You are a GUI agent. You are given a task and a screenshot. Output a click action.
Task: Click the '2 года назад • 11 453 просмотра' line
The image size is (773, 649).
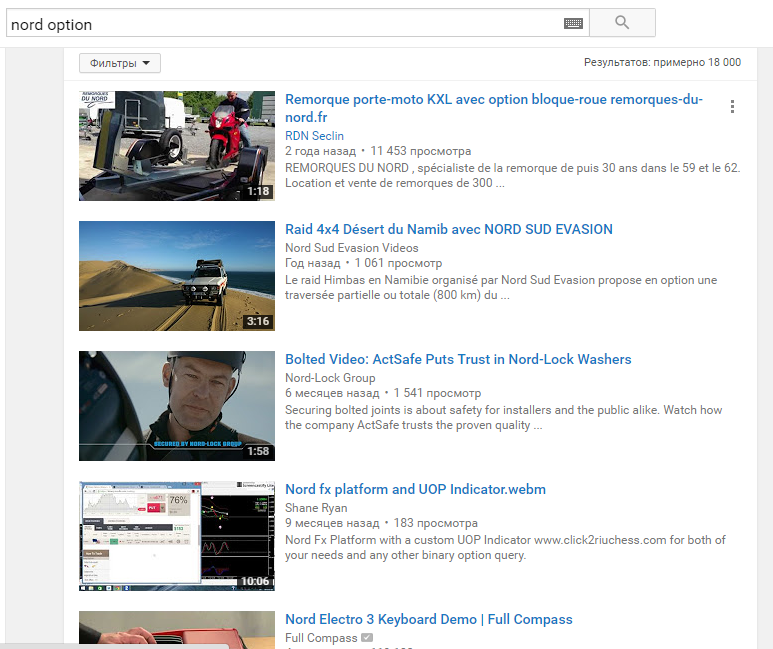pos(378,151)
